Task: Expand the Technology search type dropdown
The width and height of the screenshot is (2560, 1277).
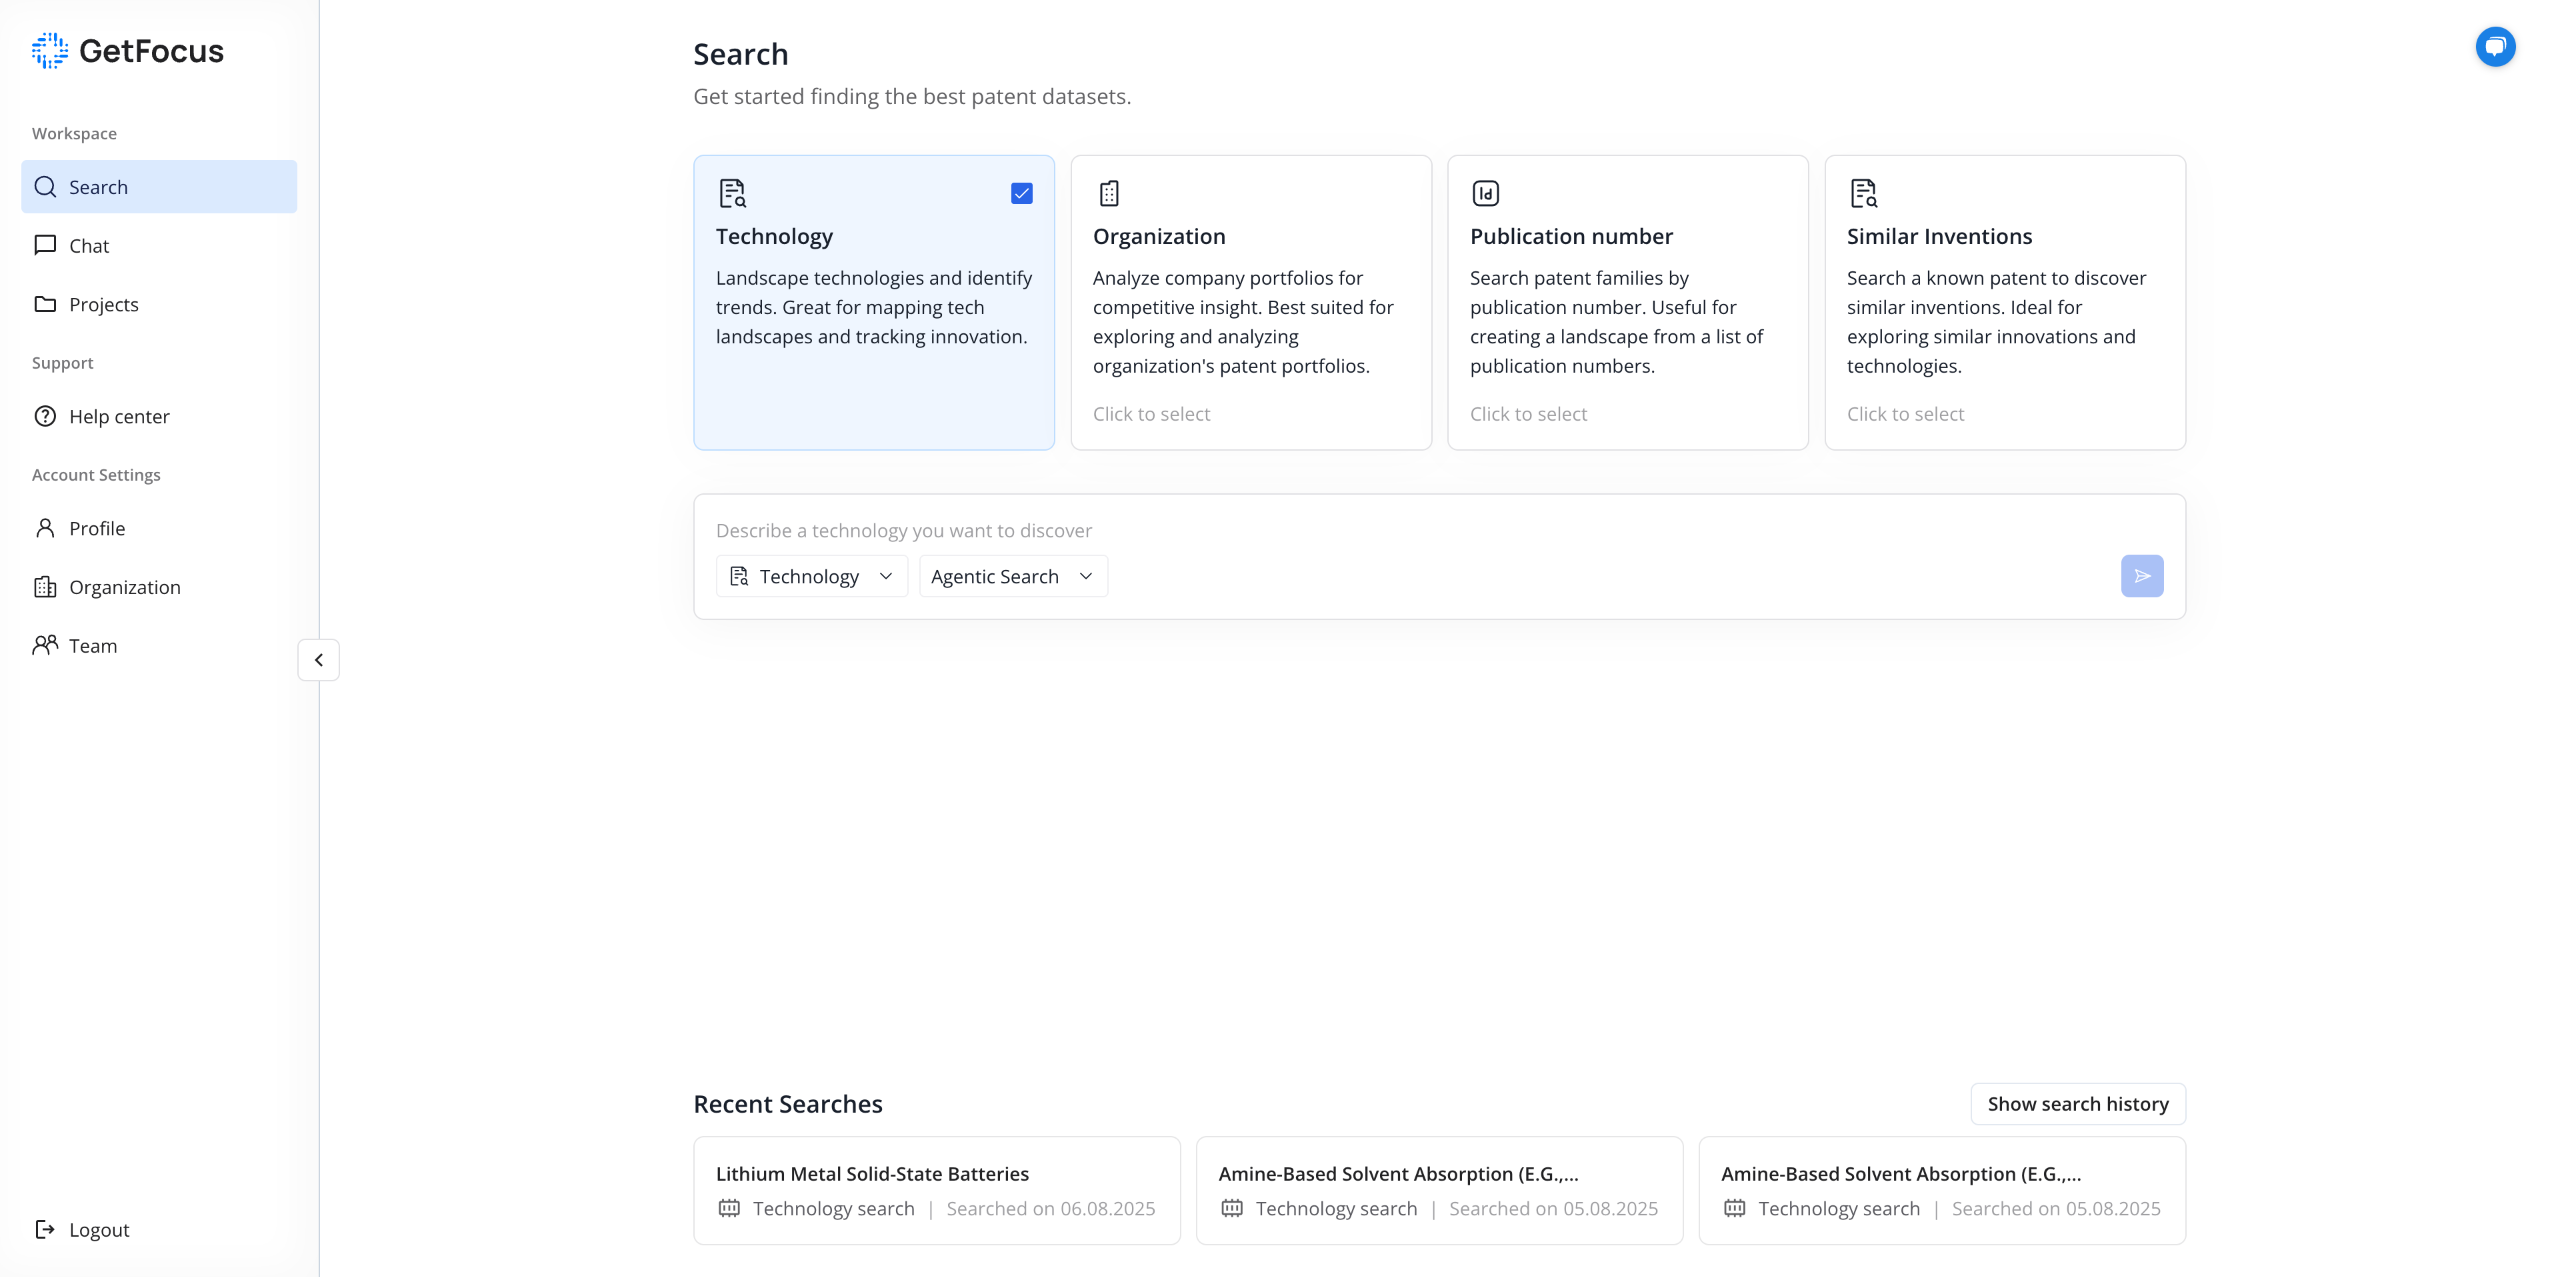Action: coord(811,576)
